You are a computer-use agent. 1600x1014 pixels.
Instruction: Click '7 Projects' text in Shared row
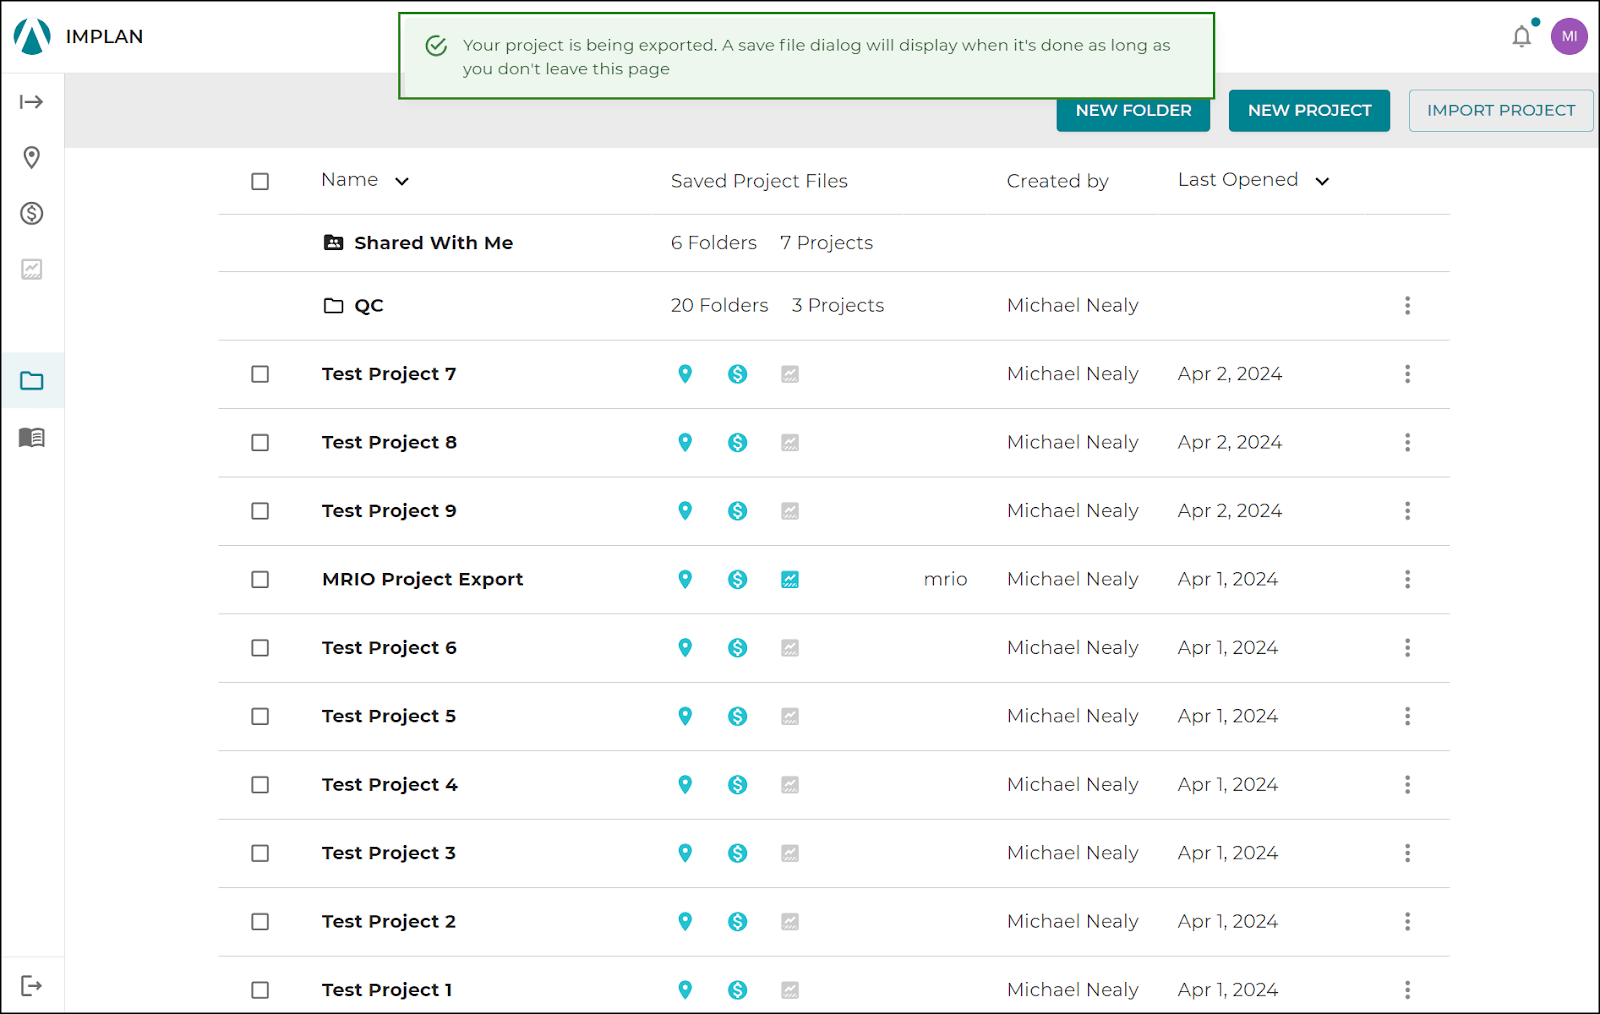click(826, 243)
